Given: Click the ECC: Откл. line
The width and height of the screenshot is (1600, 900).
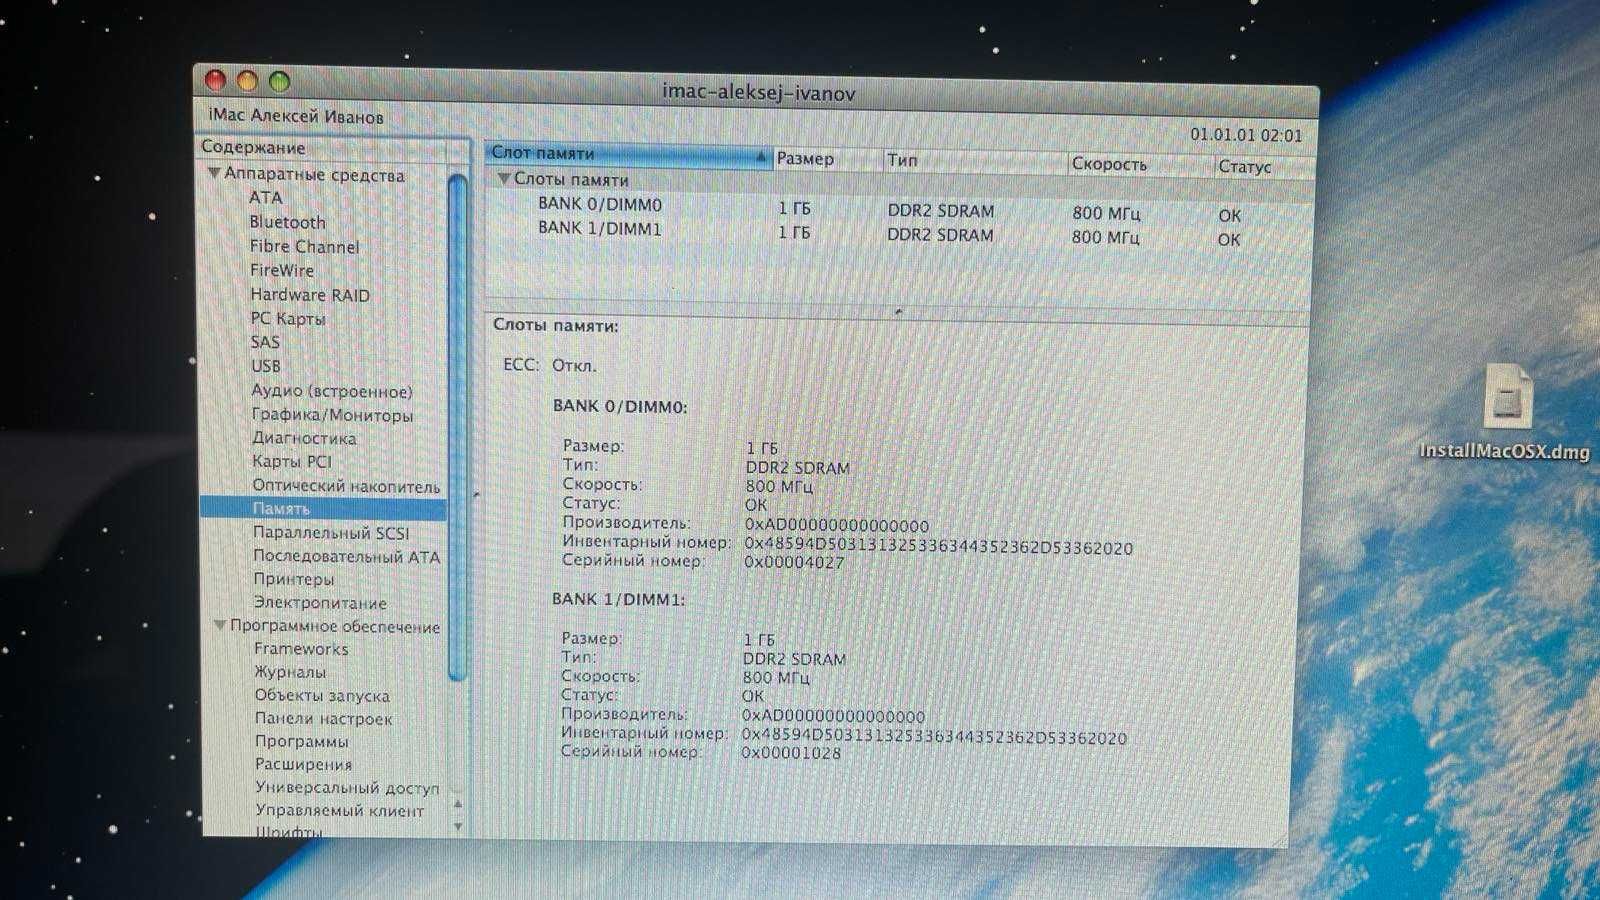Looking at the screenshot, I should tap(550, 365).
